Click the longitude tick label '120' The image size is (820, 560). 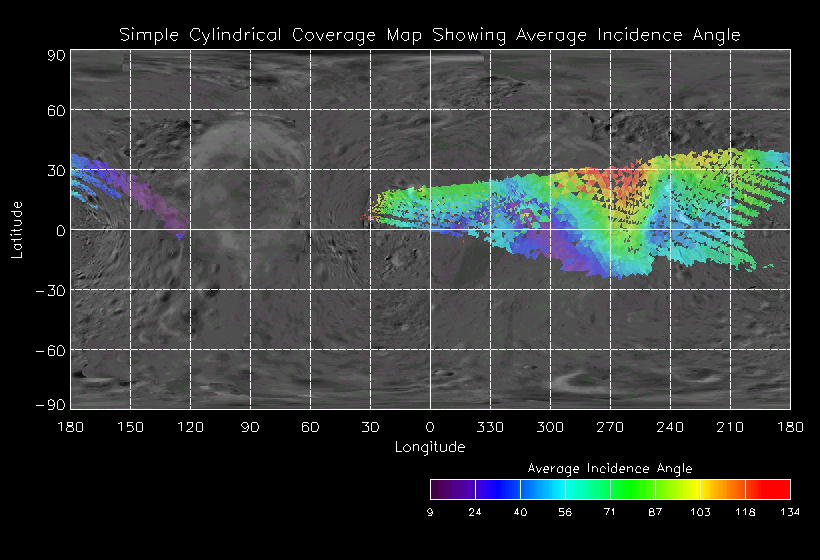[190, 427]
